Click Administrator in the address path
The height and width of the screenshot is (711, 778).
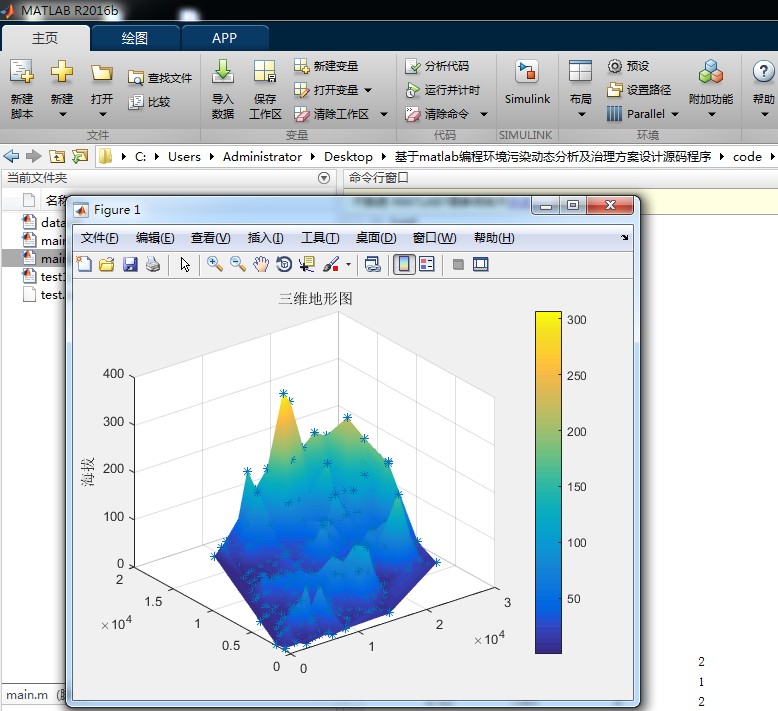262,157
